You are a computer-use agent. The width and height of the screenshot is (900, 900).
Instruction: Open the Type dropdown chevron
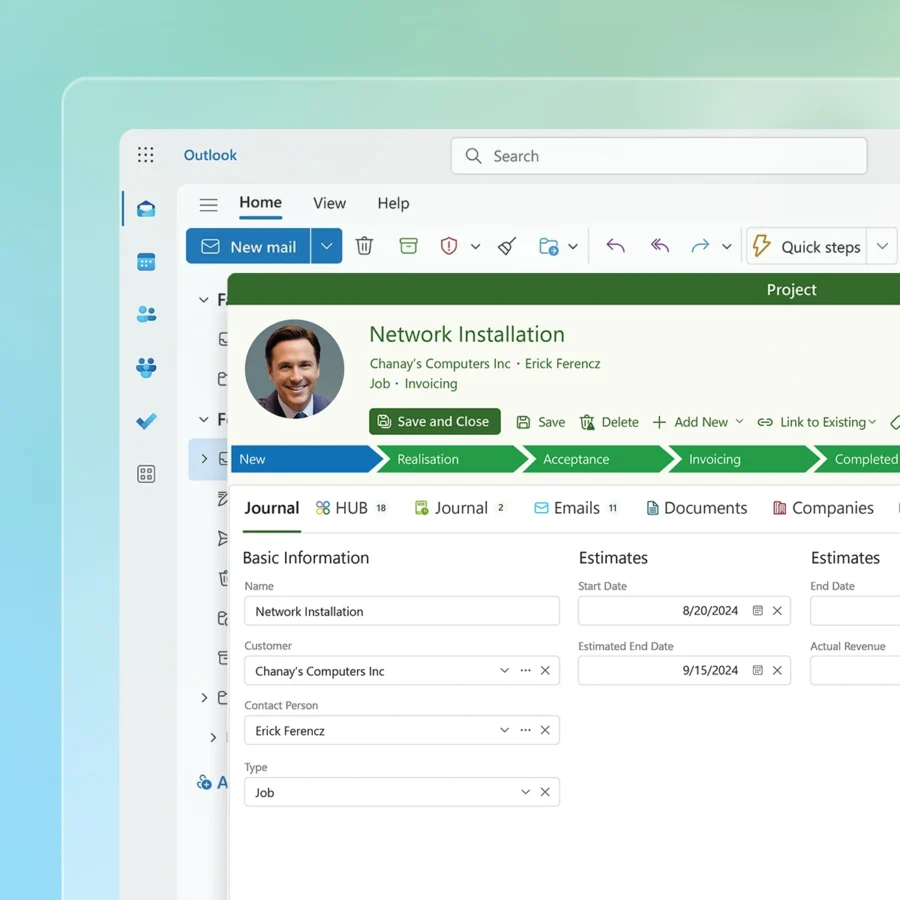pyautogui.click(x=525, y=792)
